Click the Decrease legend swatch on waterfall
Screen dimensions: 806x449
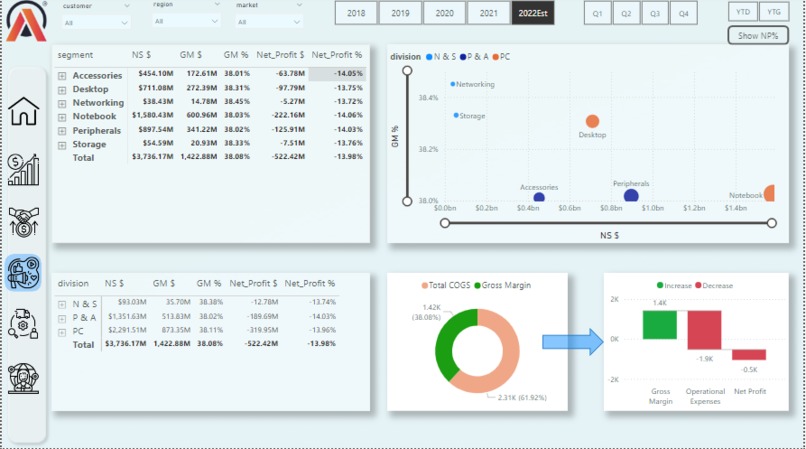click(x=698, y=285)
